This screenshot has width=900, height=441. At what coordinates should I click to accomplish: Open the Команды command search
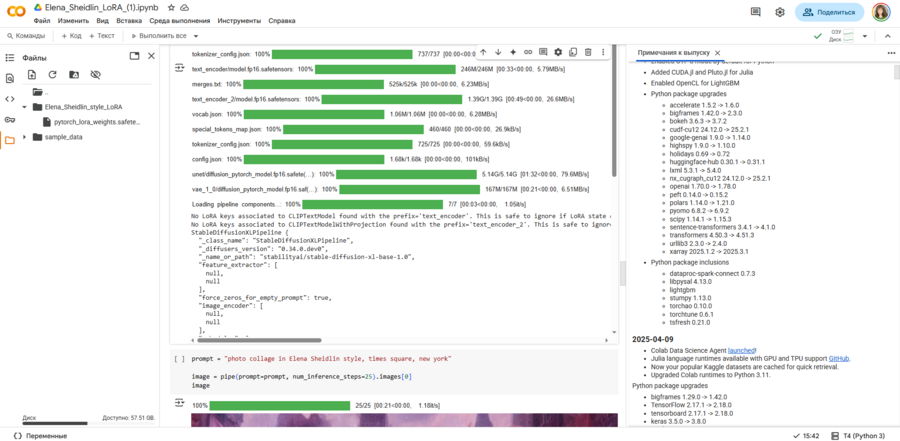click(26, 36)
